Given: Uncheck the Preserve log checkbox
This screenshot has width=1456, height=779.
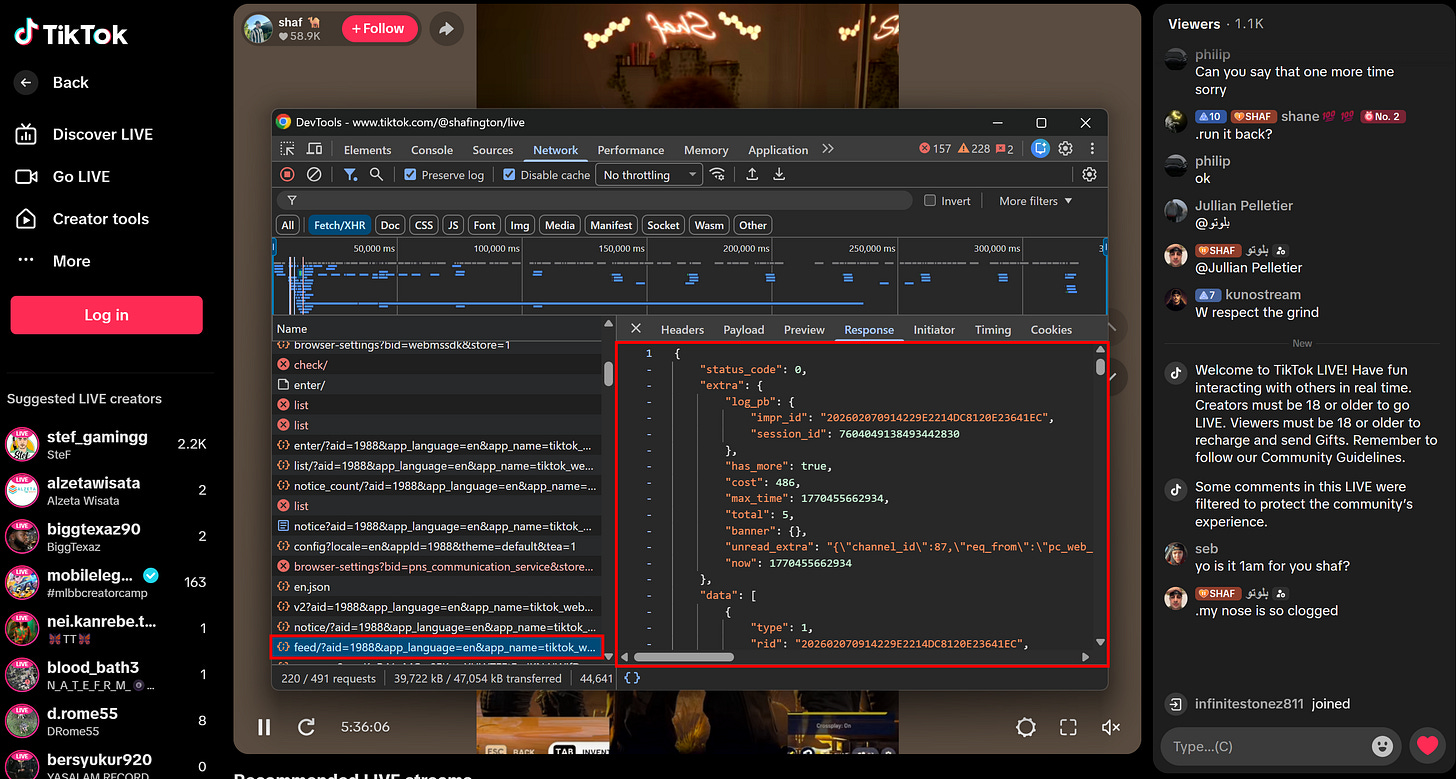Looking at the screenshot, I should (409, 174).
